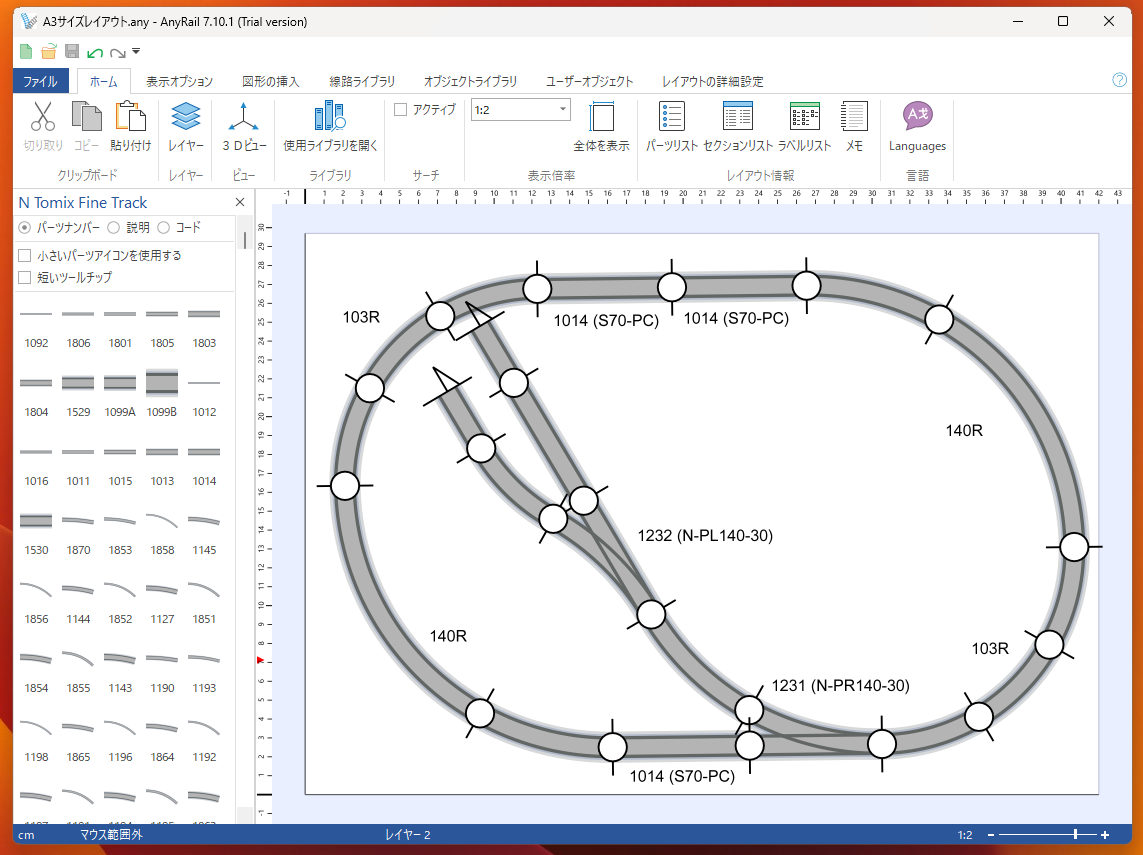Select curved track part 1856
The height and width of the screenshot is (855, 1143).
point(36,602)
